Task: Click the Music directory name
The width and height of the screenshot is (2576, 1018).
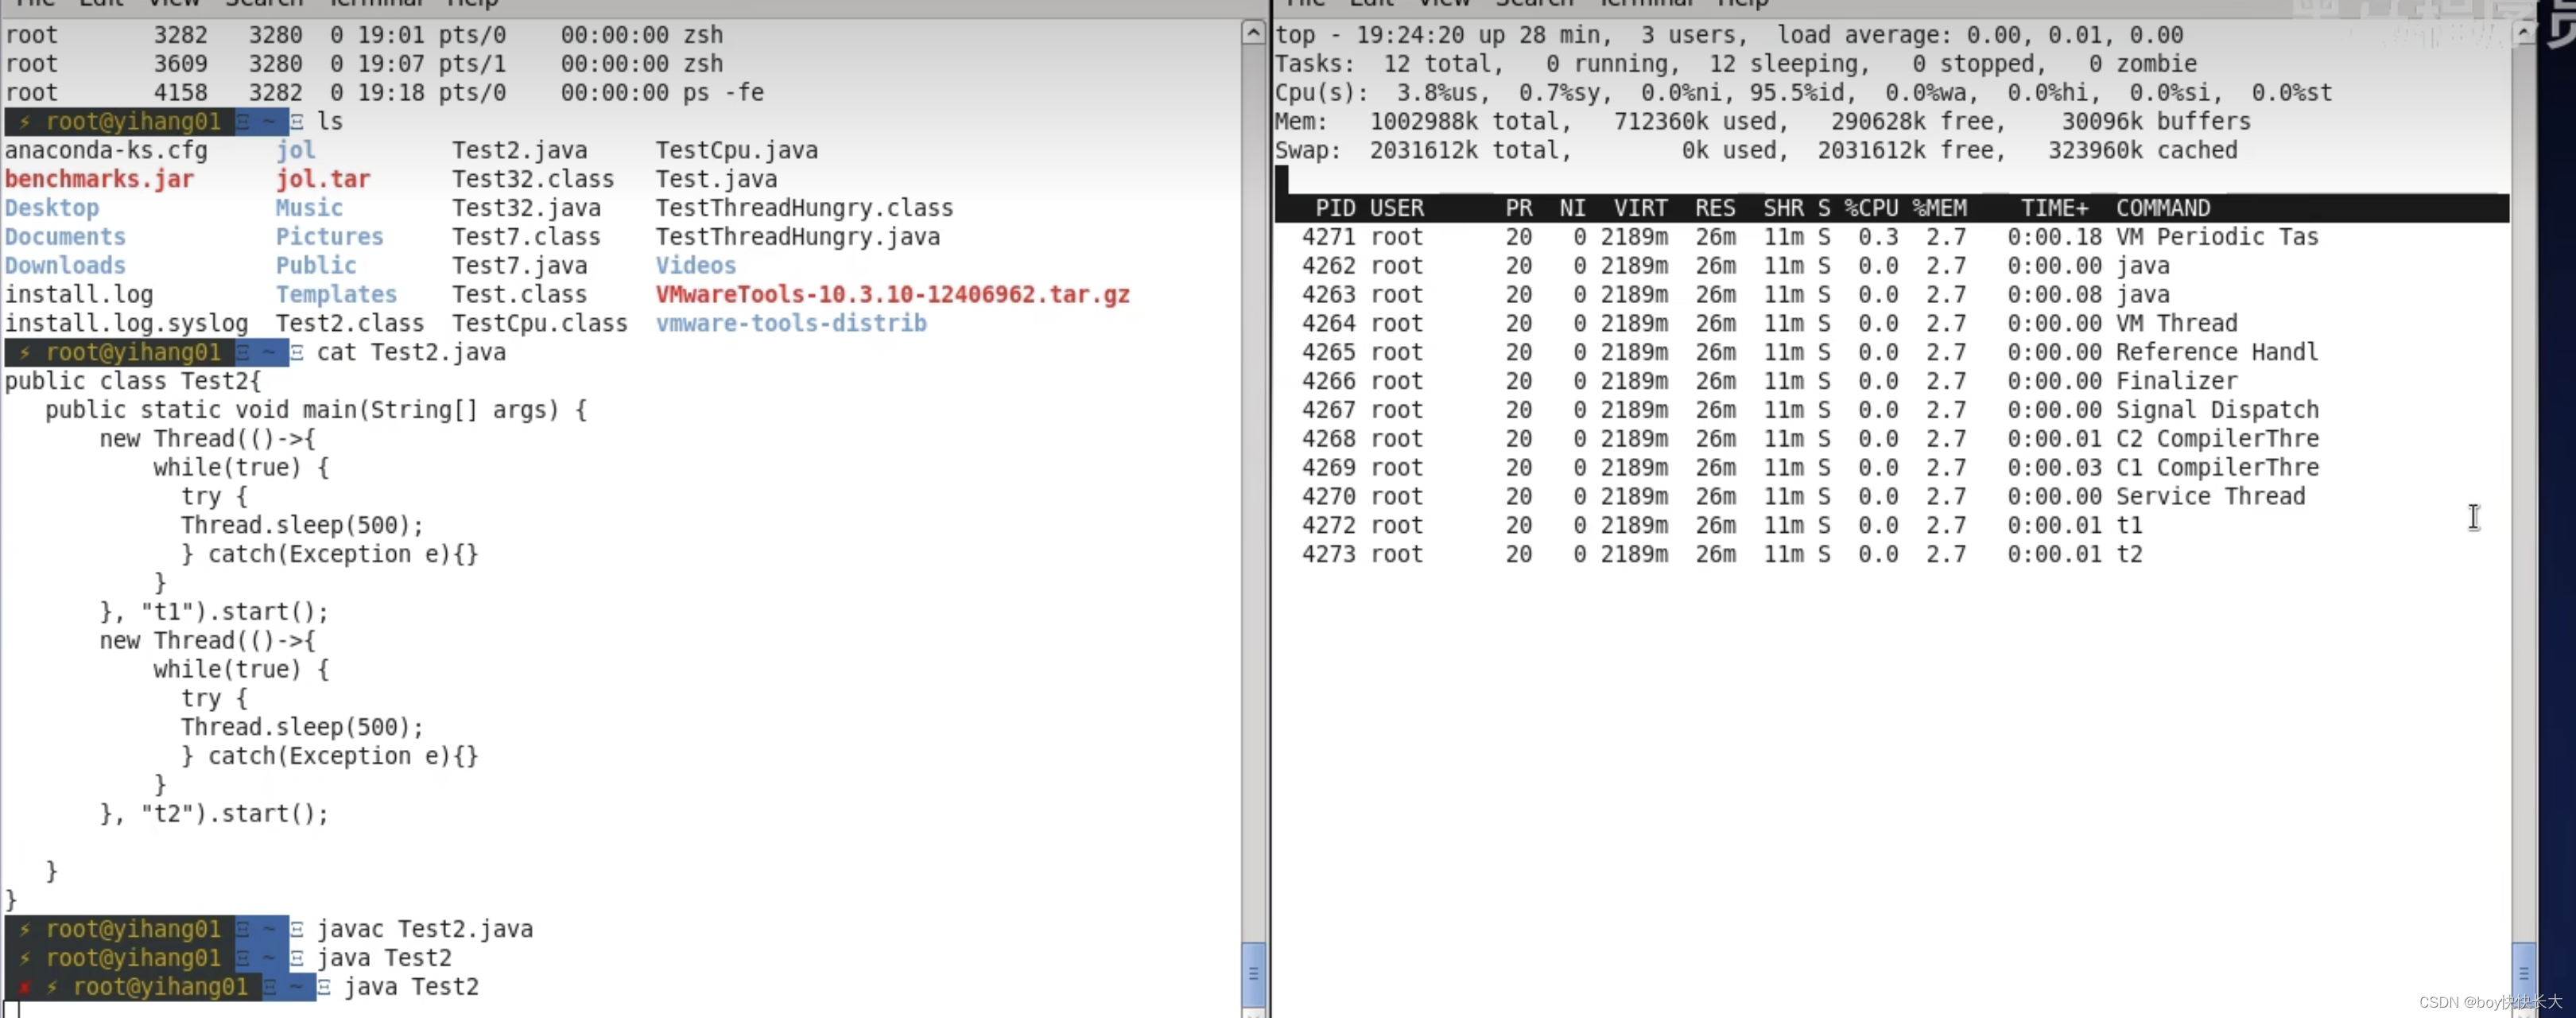Action: tap(309, 208)
